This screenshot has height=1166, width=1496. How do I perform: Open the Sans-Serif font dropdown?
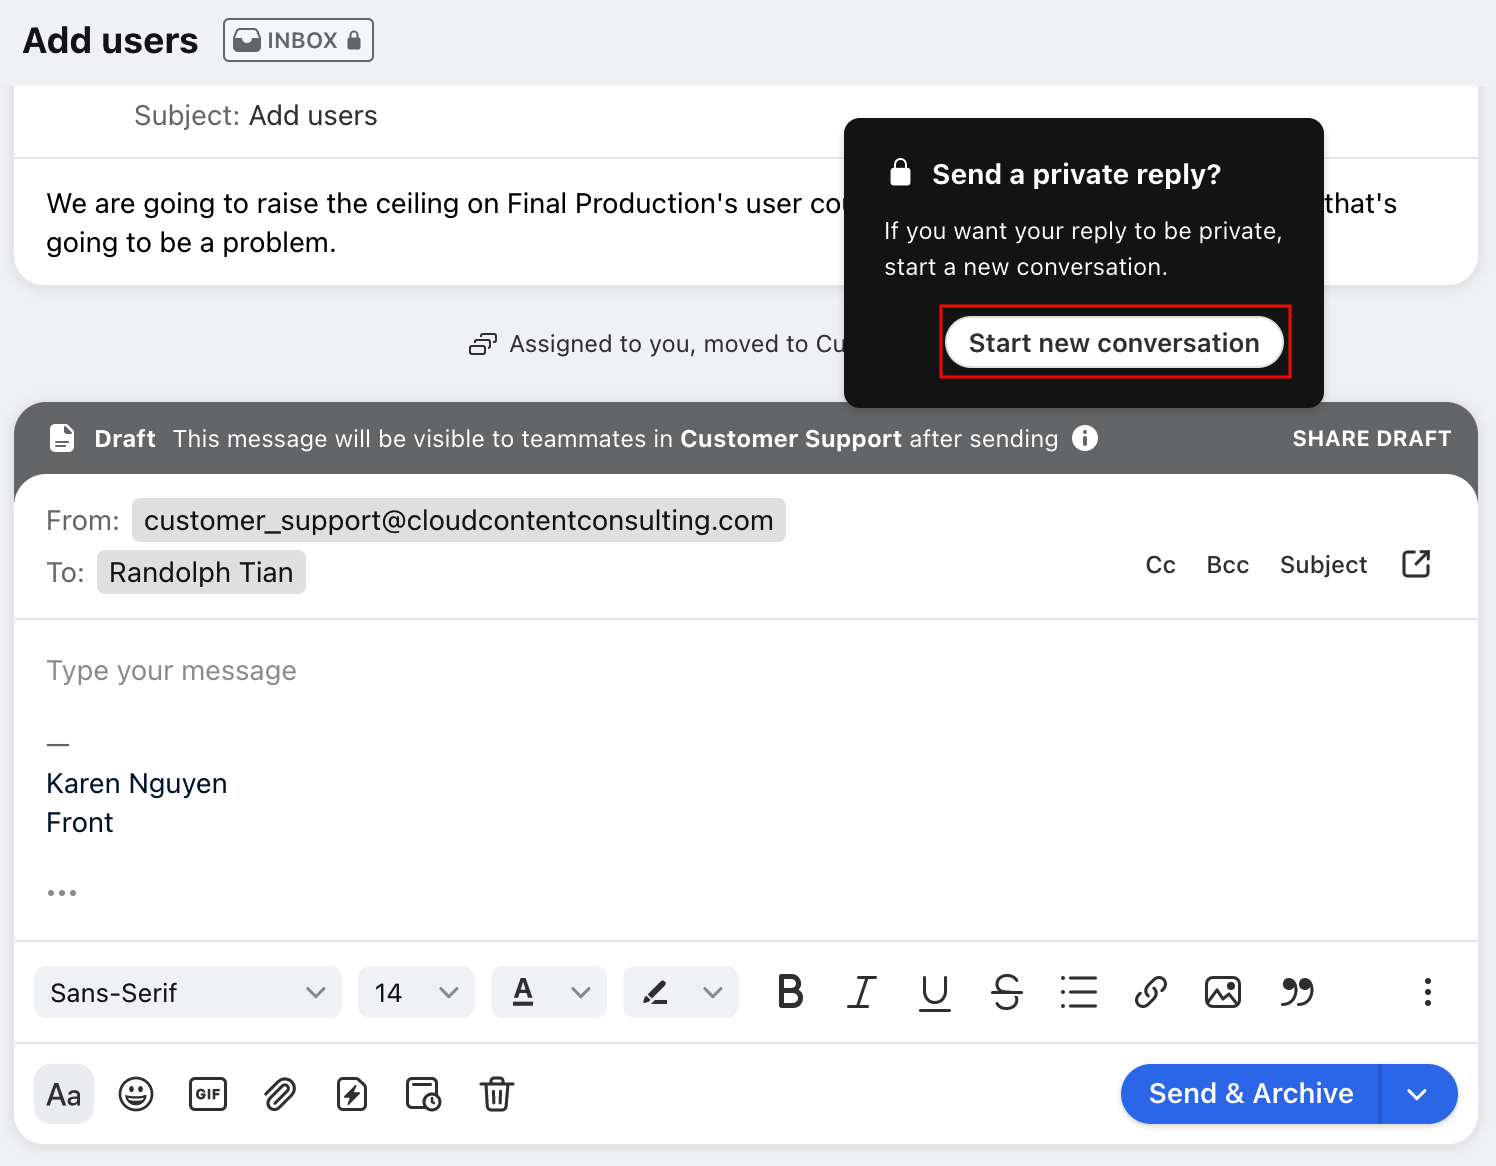point(187,992)
